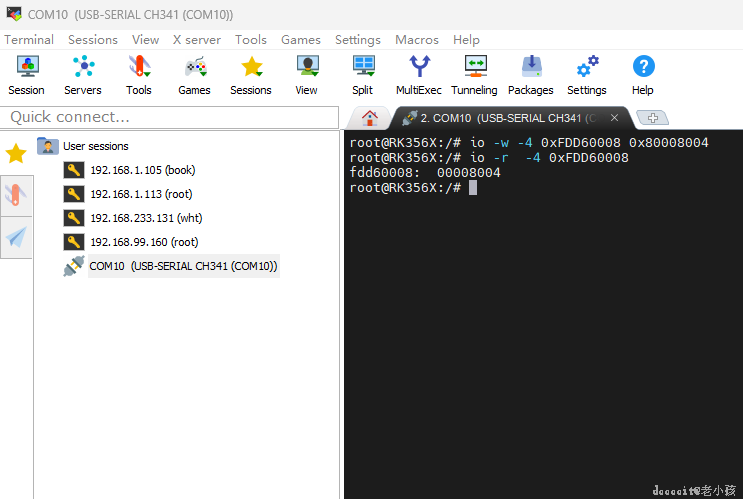Viewport: 743px width, 499px height.
Task: Select session 192.168.1.105 (book)
Action: 143,170
